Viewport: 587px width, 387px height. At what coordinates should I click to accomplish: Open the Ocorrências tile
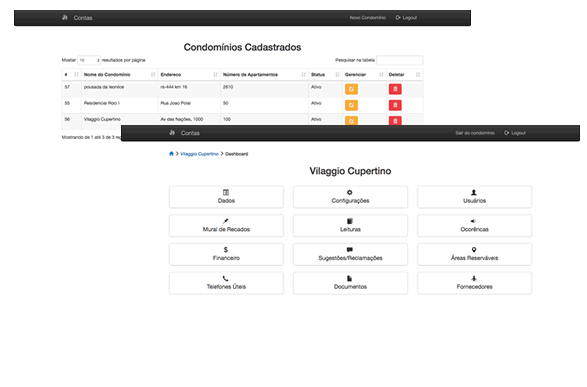point(474,225)
